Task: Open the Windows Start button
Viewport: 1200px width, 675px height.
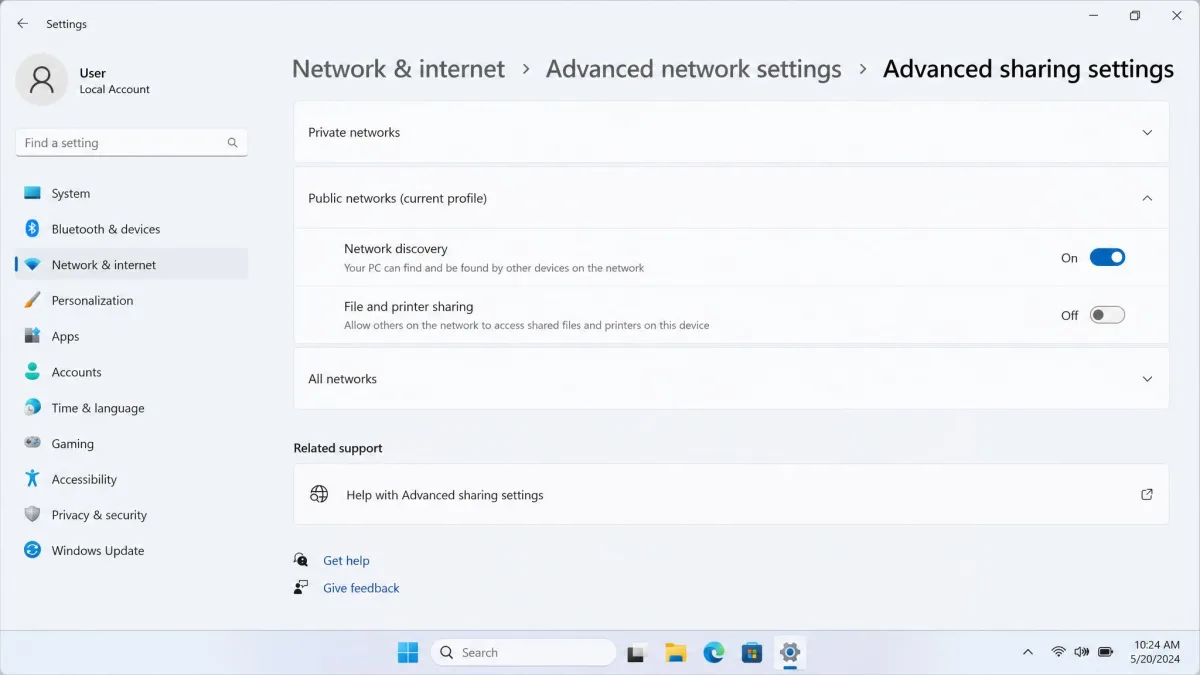Action: (408, 652)
